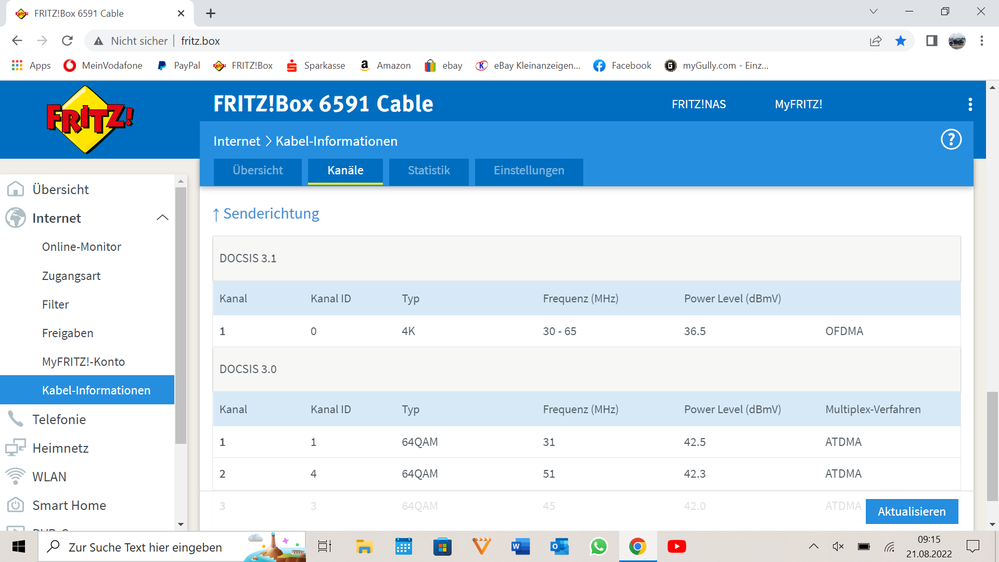Select the Kanäle tab
Image resolution: width=999 pixels, height=562 pixels.
coord(345,171)
